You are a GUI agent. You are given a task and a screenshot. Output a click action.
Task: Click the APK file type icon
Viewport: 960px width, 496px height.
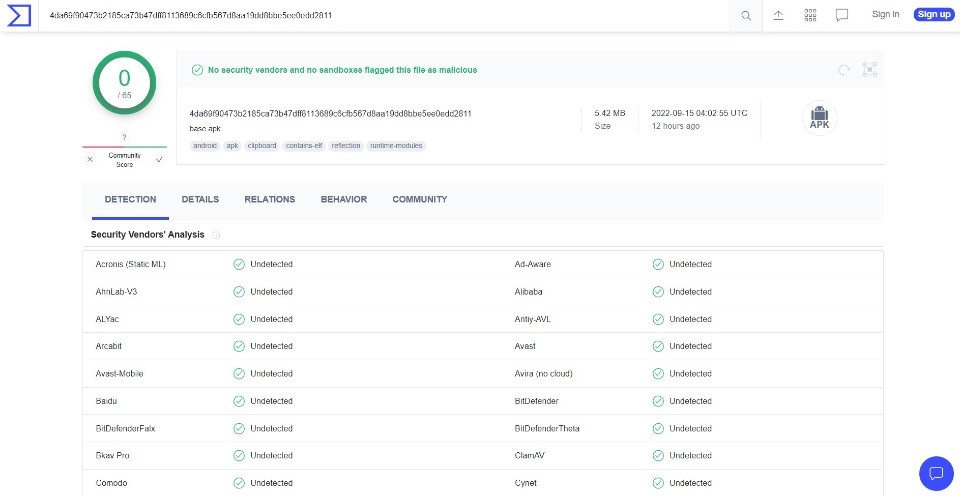(x=820, y=117)
